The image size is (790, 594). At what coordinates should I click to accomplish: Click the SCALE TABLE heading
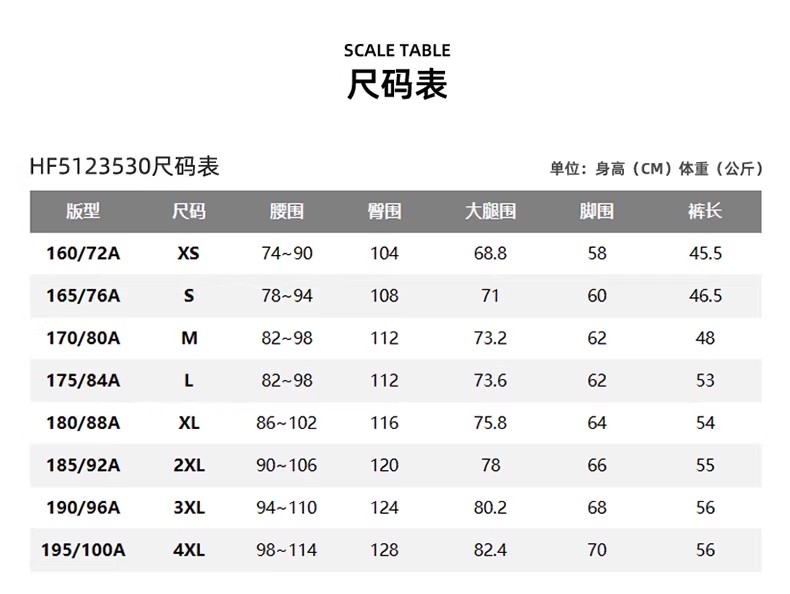coord(397,51)
